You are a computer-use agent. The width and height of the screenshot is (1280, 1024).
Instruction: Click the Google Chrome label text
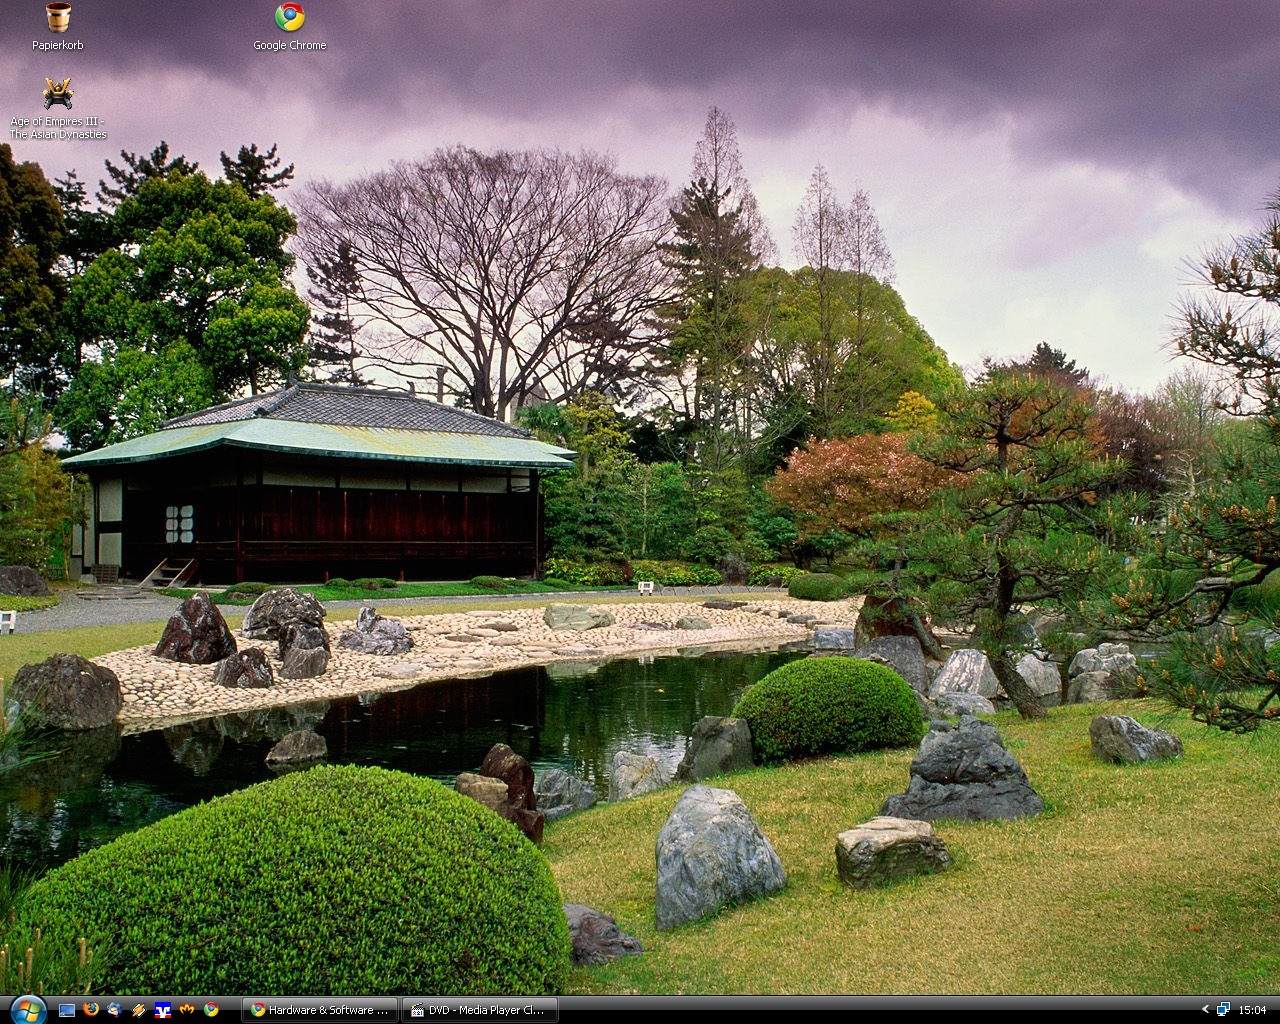coord(289,45)
